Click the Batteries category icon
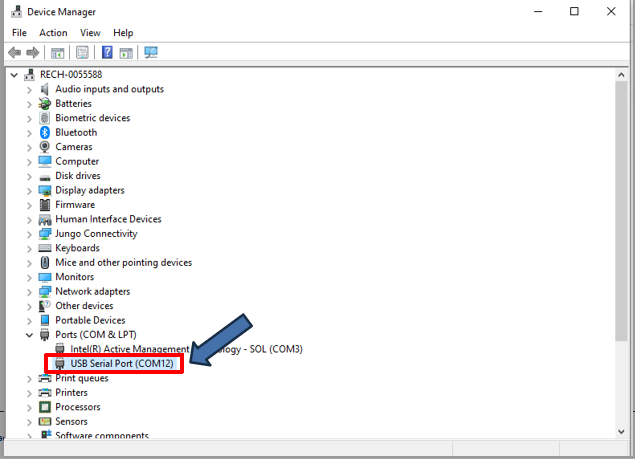The image size is (635, 459). [x=45, y=103]
